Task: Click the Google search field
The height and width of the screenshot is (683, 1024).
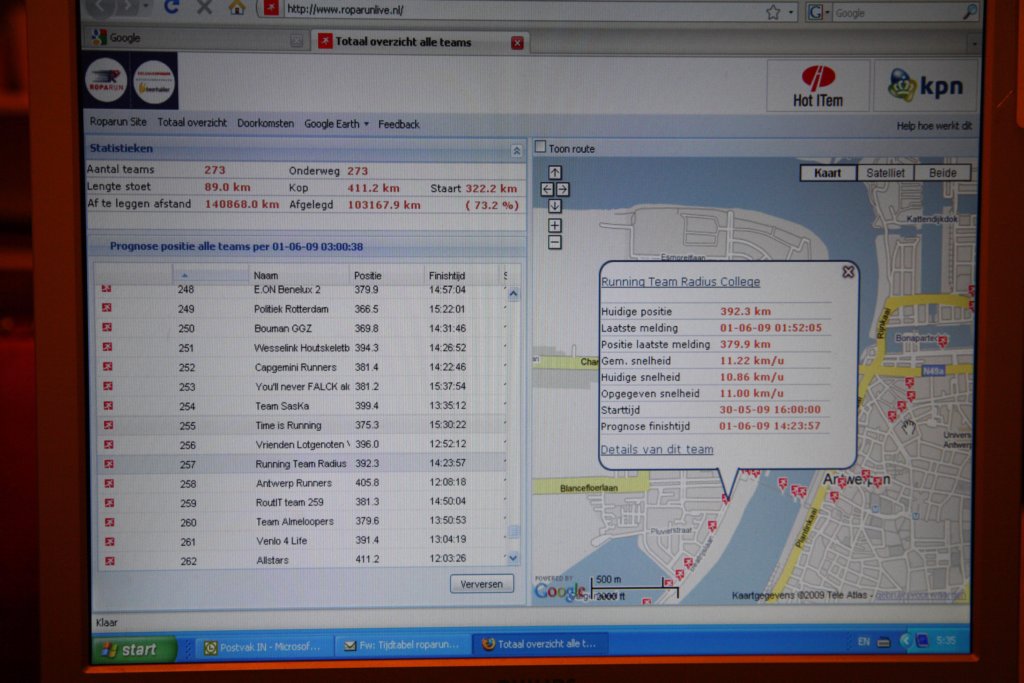Action: [x=897, y=12]
